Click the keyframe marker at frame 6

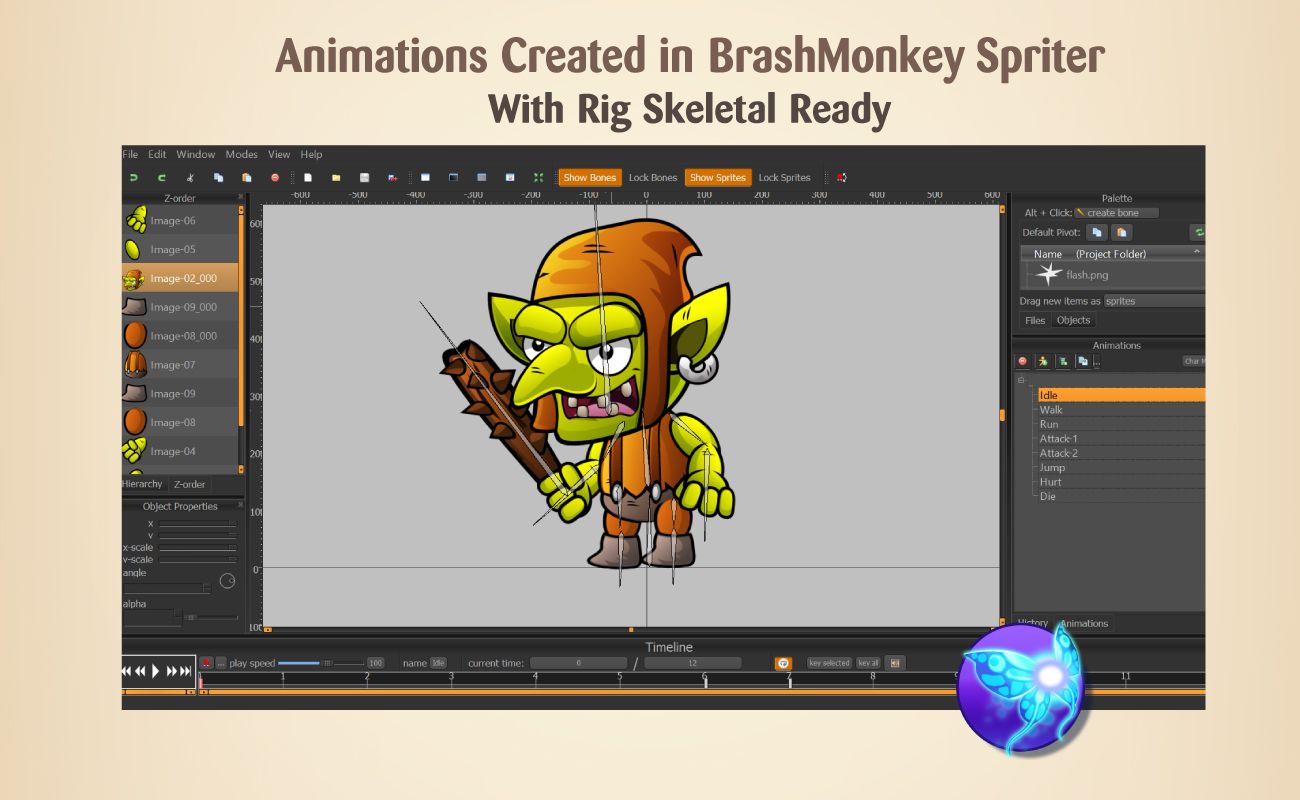[x=705, y=681]
